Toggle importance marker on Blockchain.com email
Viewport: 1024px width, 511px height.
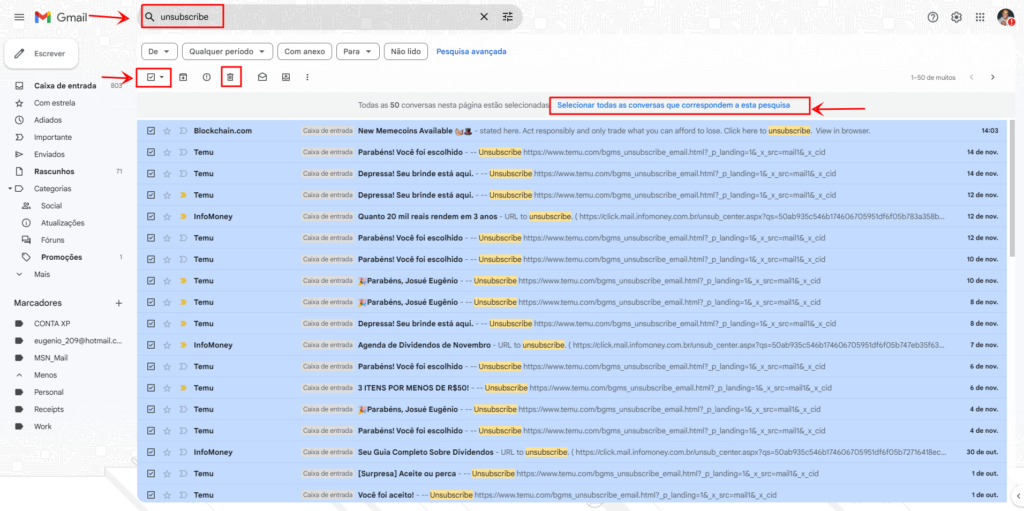pyautogui.click(x=183, y=131)
